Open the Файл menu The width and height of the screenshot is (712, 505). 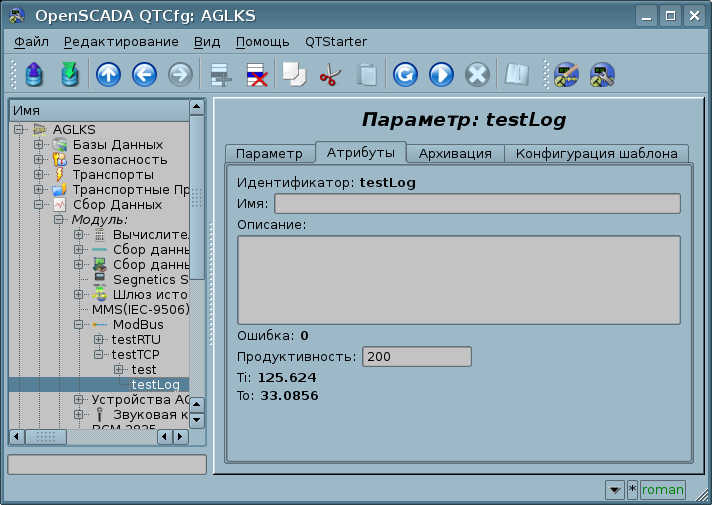coord(32,42)
